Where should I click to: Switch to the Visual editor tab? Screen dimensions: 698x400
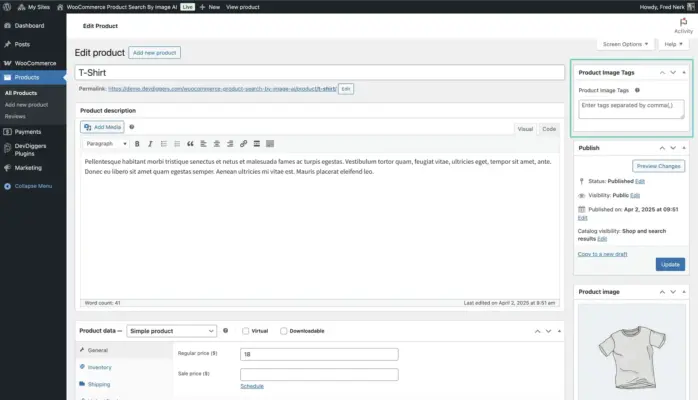coord(525,129)
